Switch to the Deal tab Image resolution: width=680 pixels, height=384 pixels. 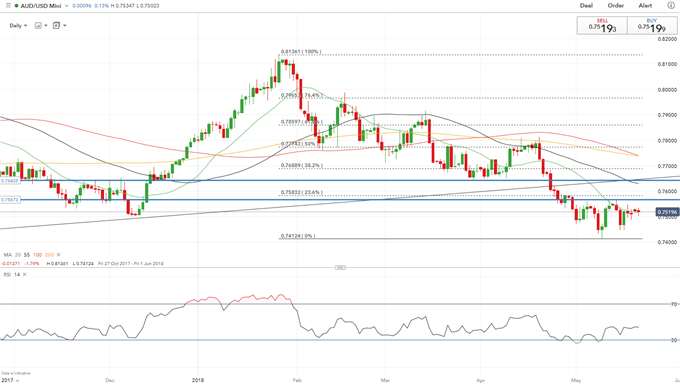click(x=586, y=6)
